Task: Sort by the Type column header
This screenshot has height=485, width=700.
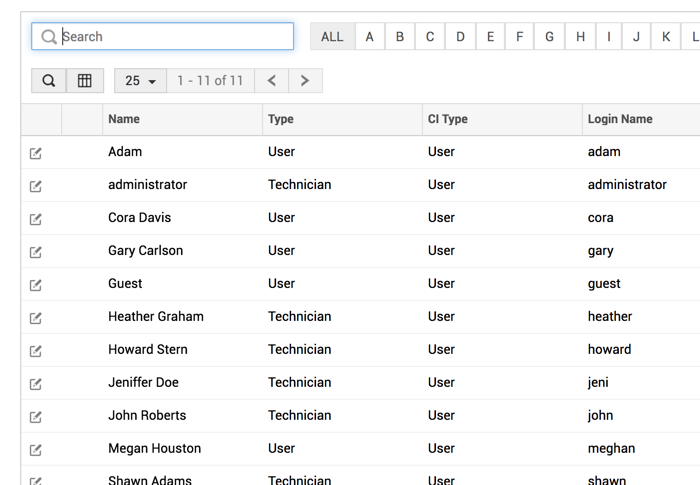Action: [281, 119]
